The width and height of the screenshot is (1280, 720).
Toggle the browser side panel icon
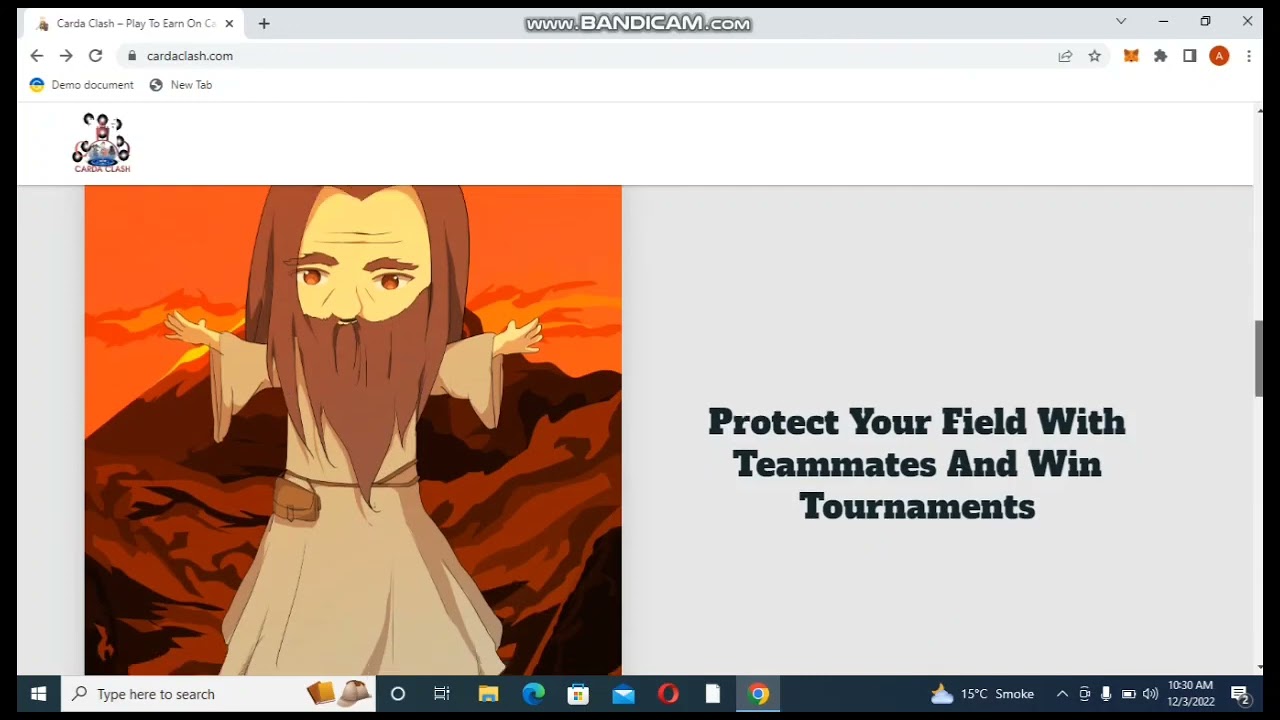[x=1189, y=56]
